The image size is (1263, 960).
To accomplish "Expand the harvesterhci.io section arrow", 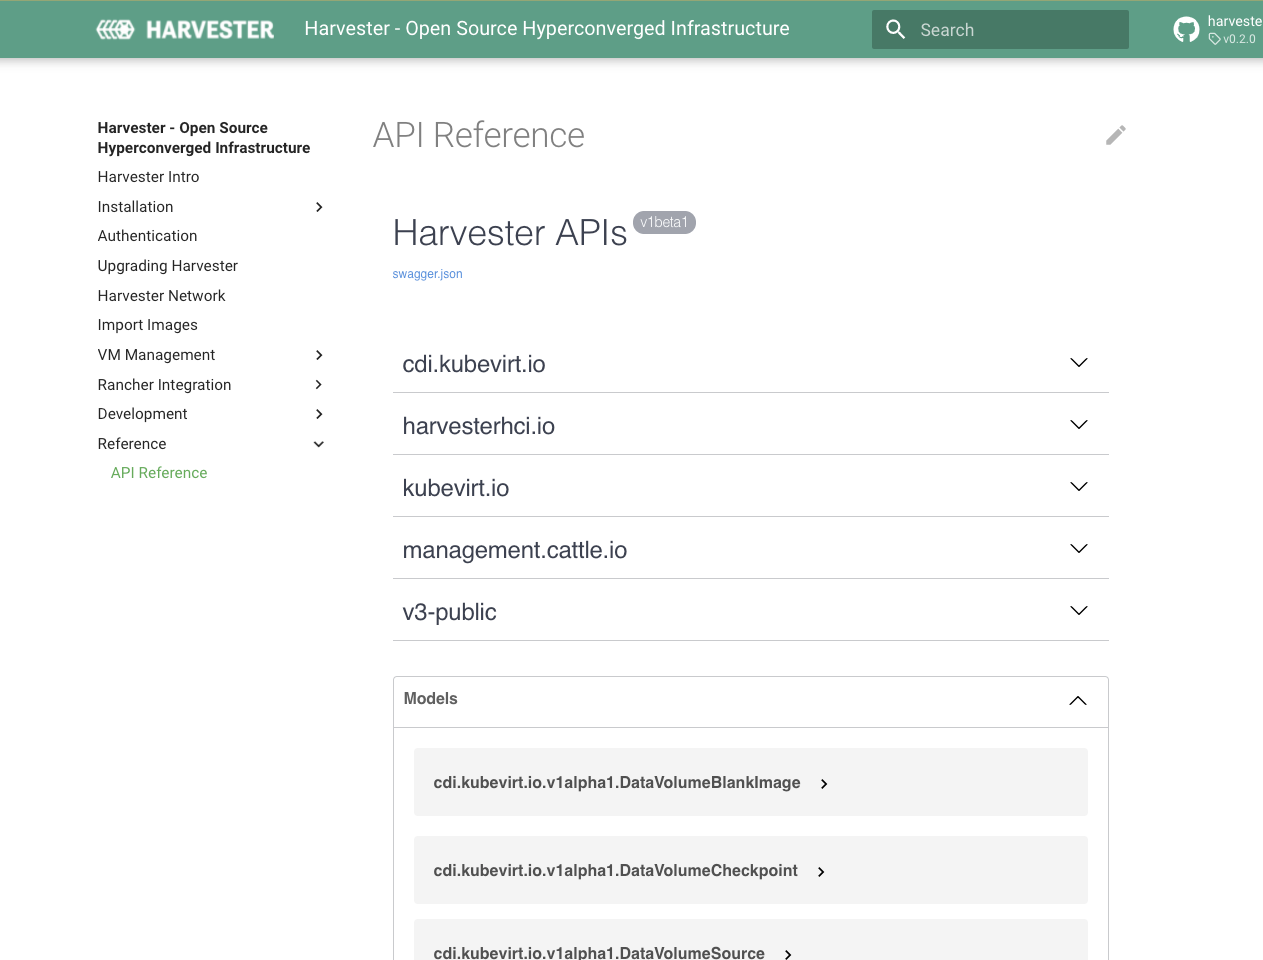I will click(1079, 425).
